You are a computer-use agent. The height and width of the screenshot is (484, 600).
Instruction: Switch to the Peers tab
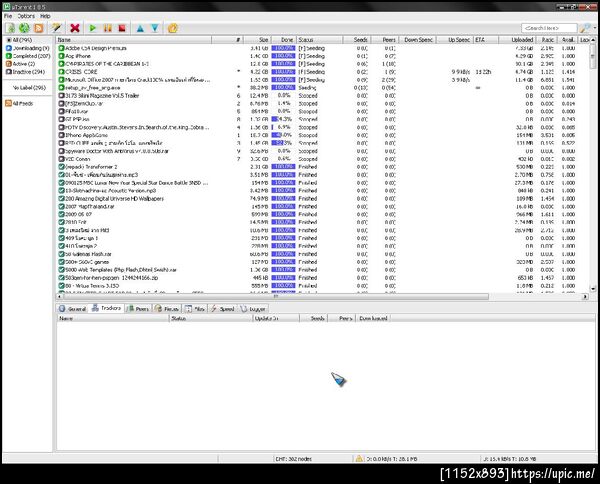(x=138, y=308)
